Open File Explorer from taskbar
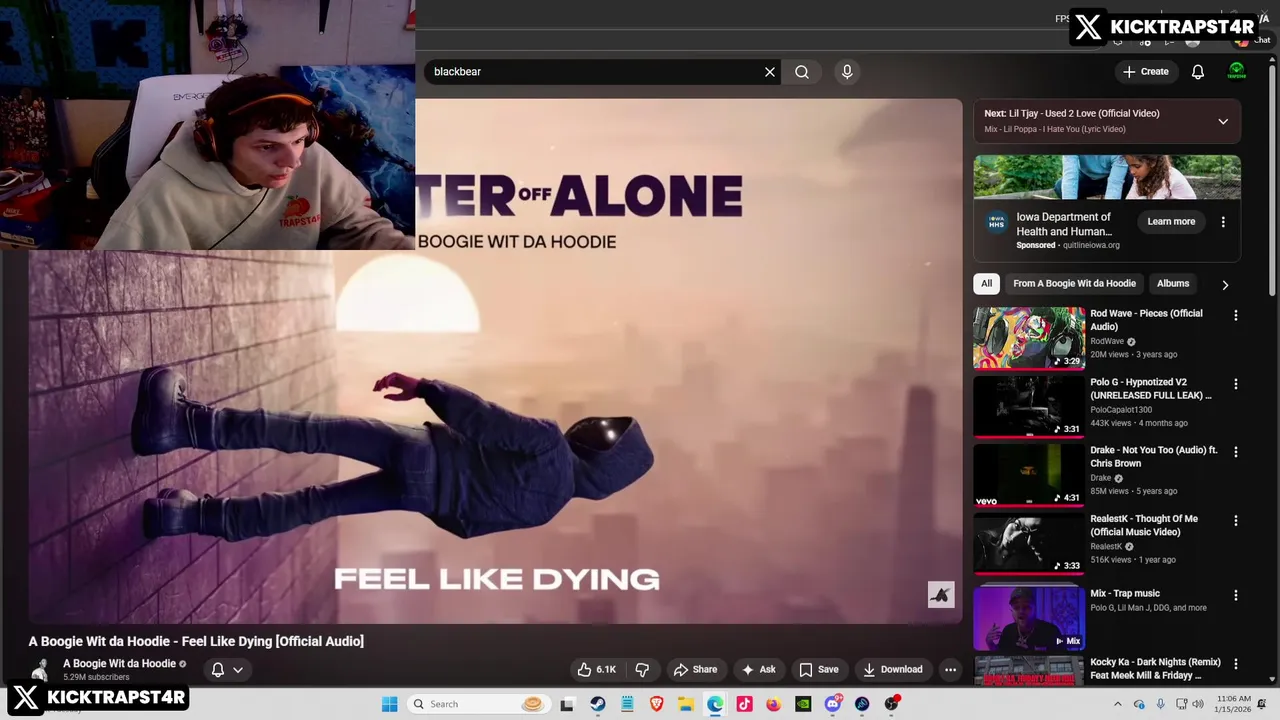Viewport: 1280px width, 720px height. [686, 704]
